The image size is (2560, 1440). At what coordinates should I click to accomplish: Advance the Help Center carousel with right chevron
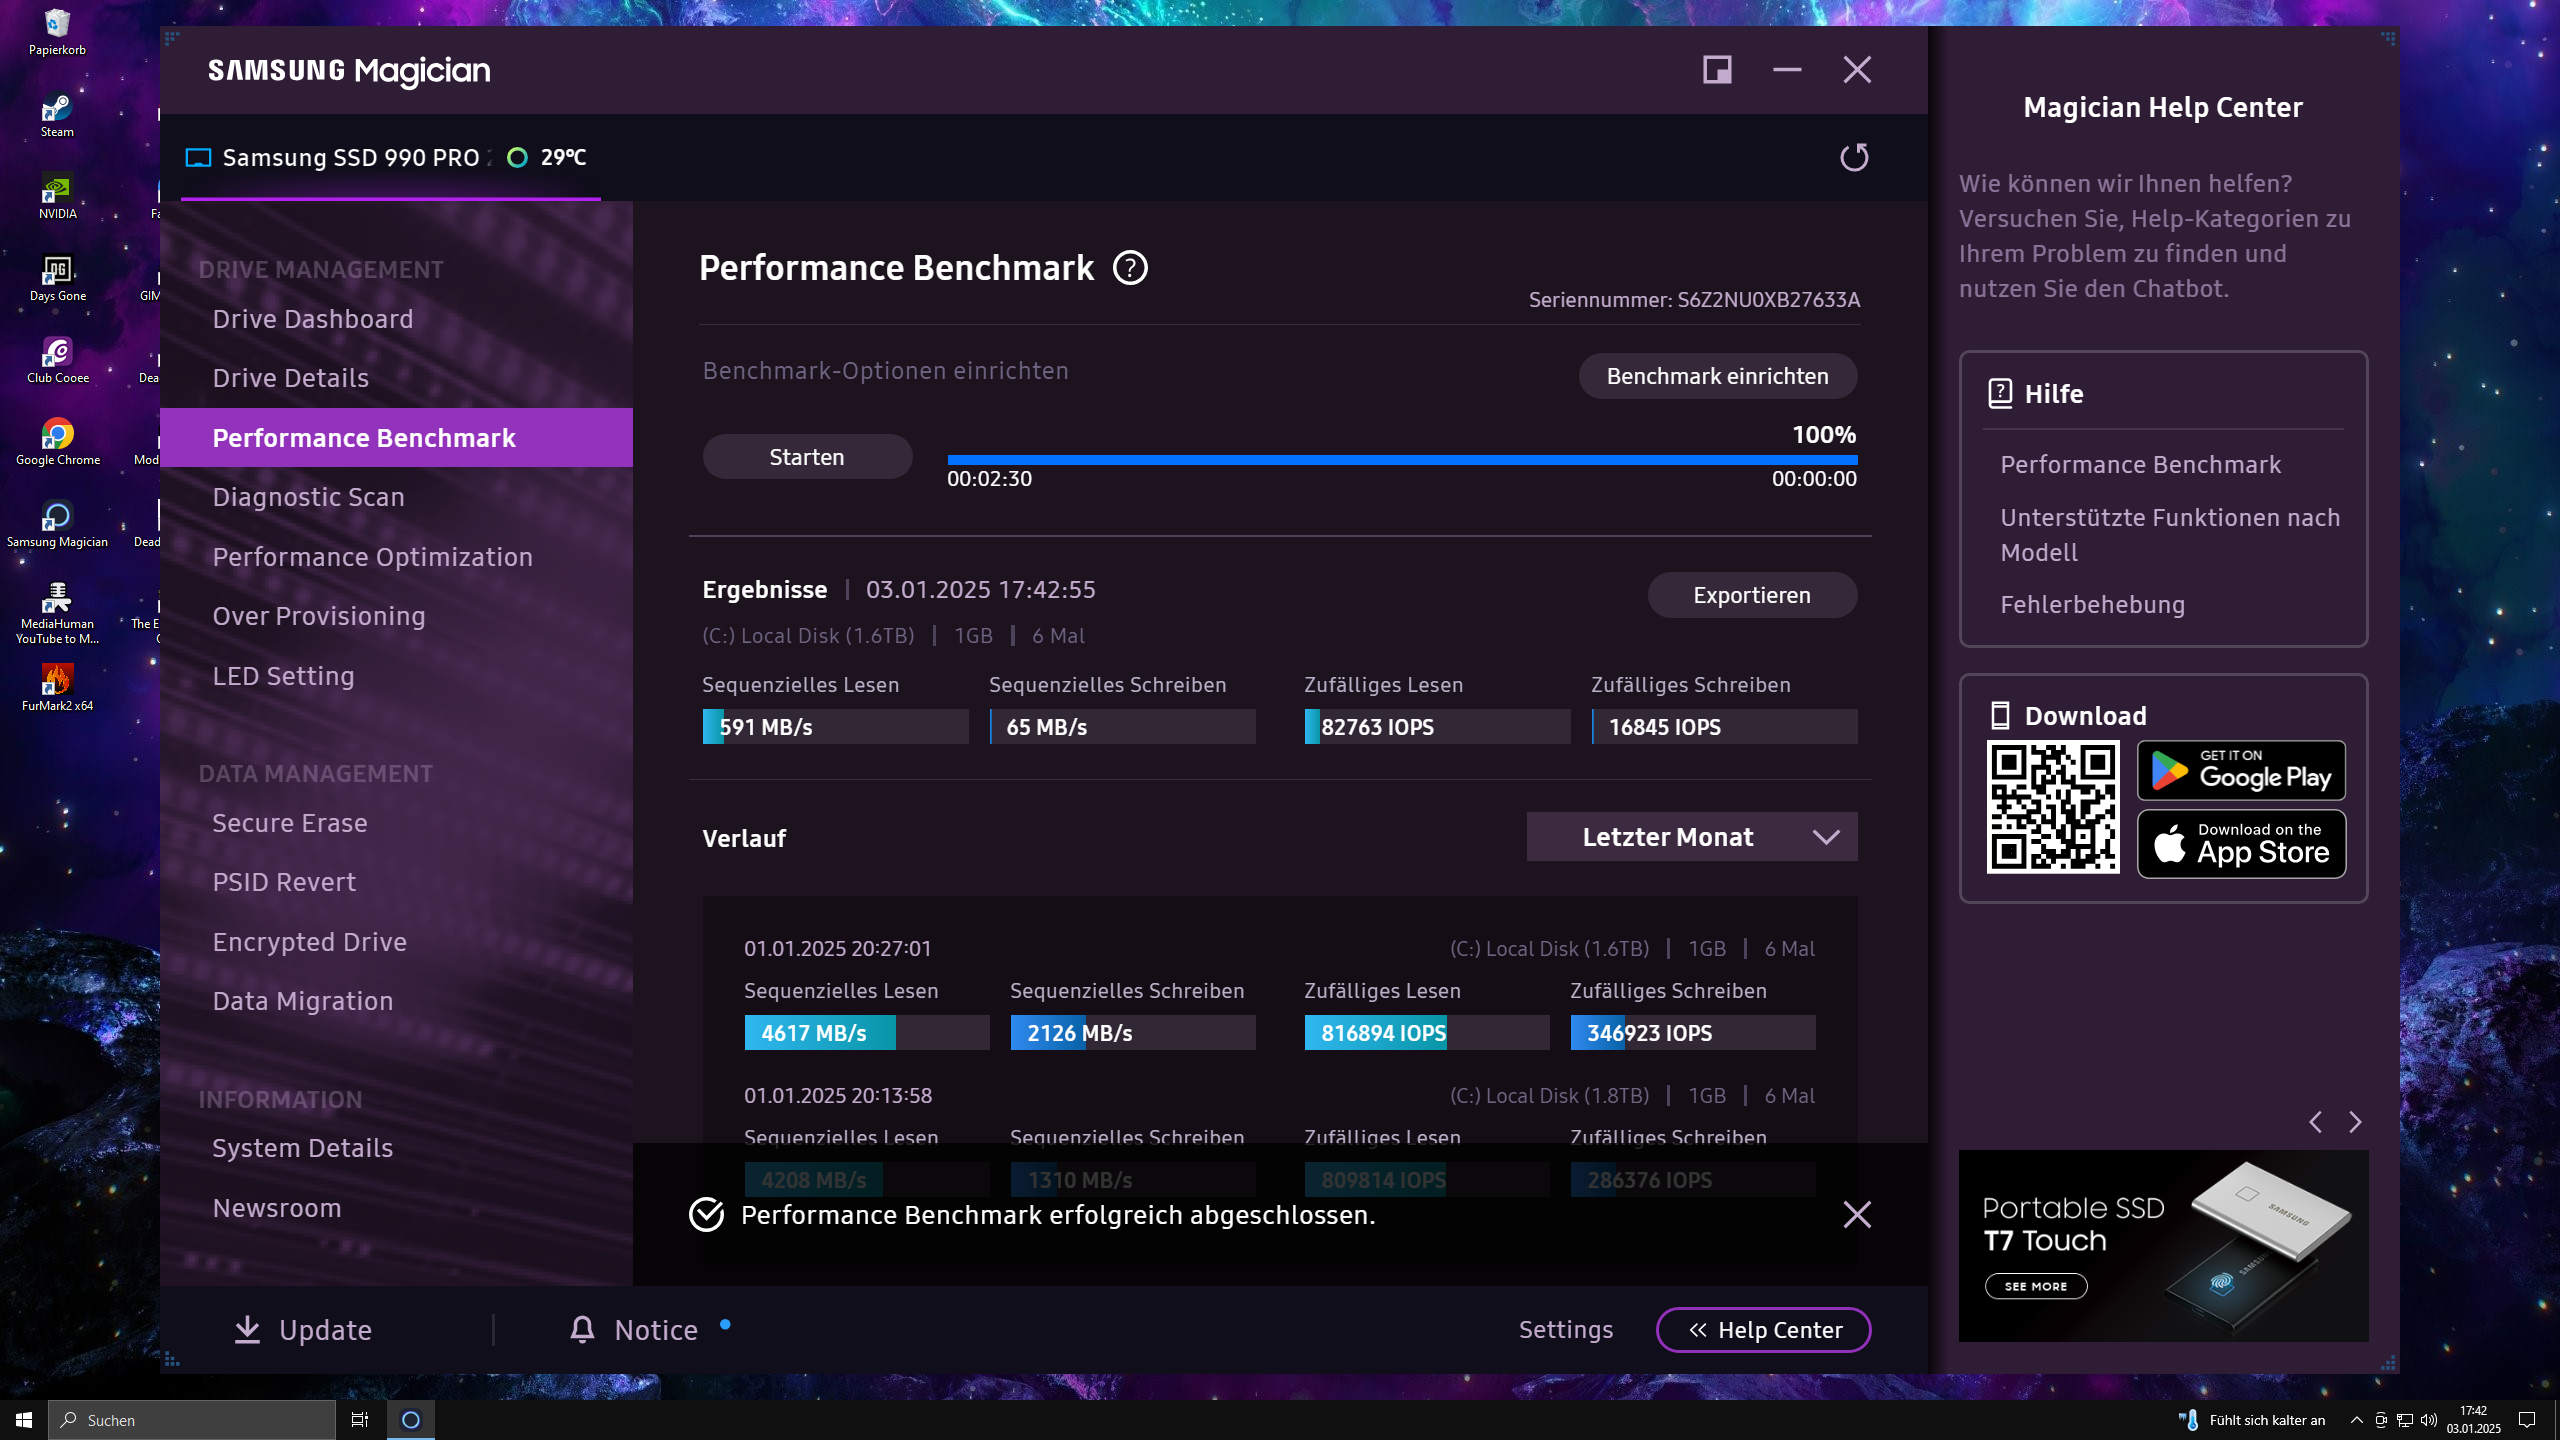tap(2355, 1122)
